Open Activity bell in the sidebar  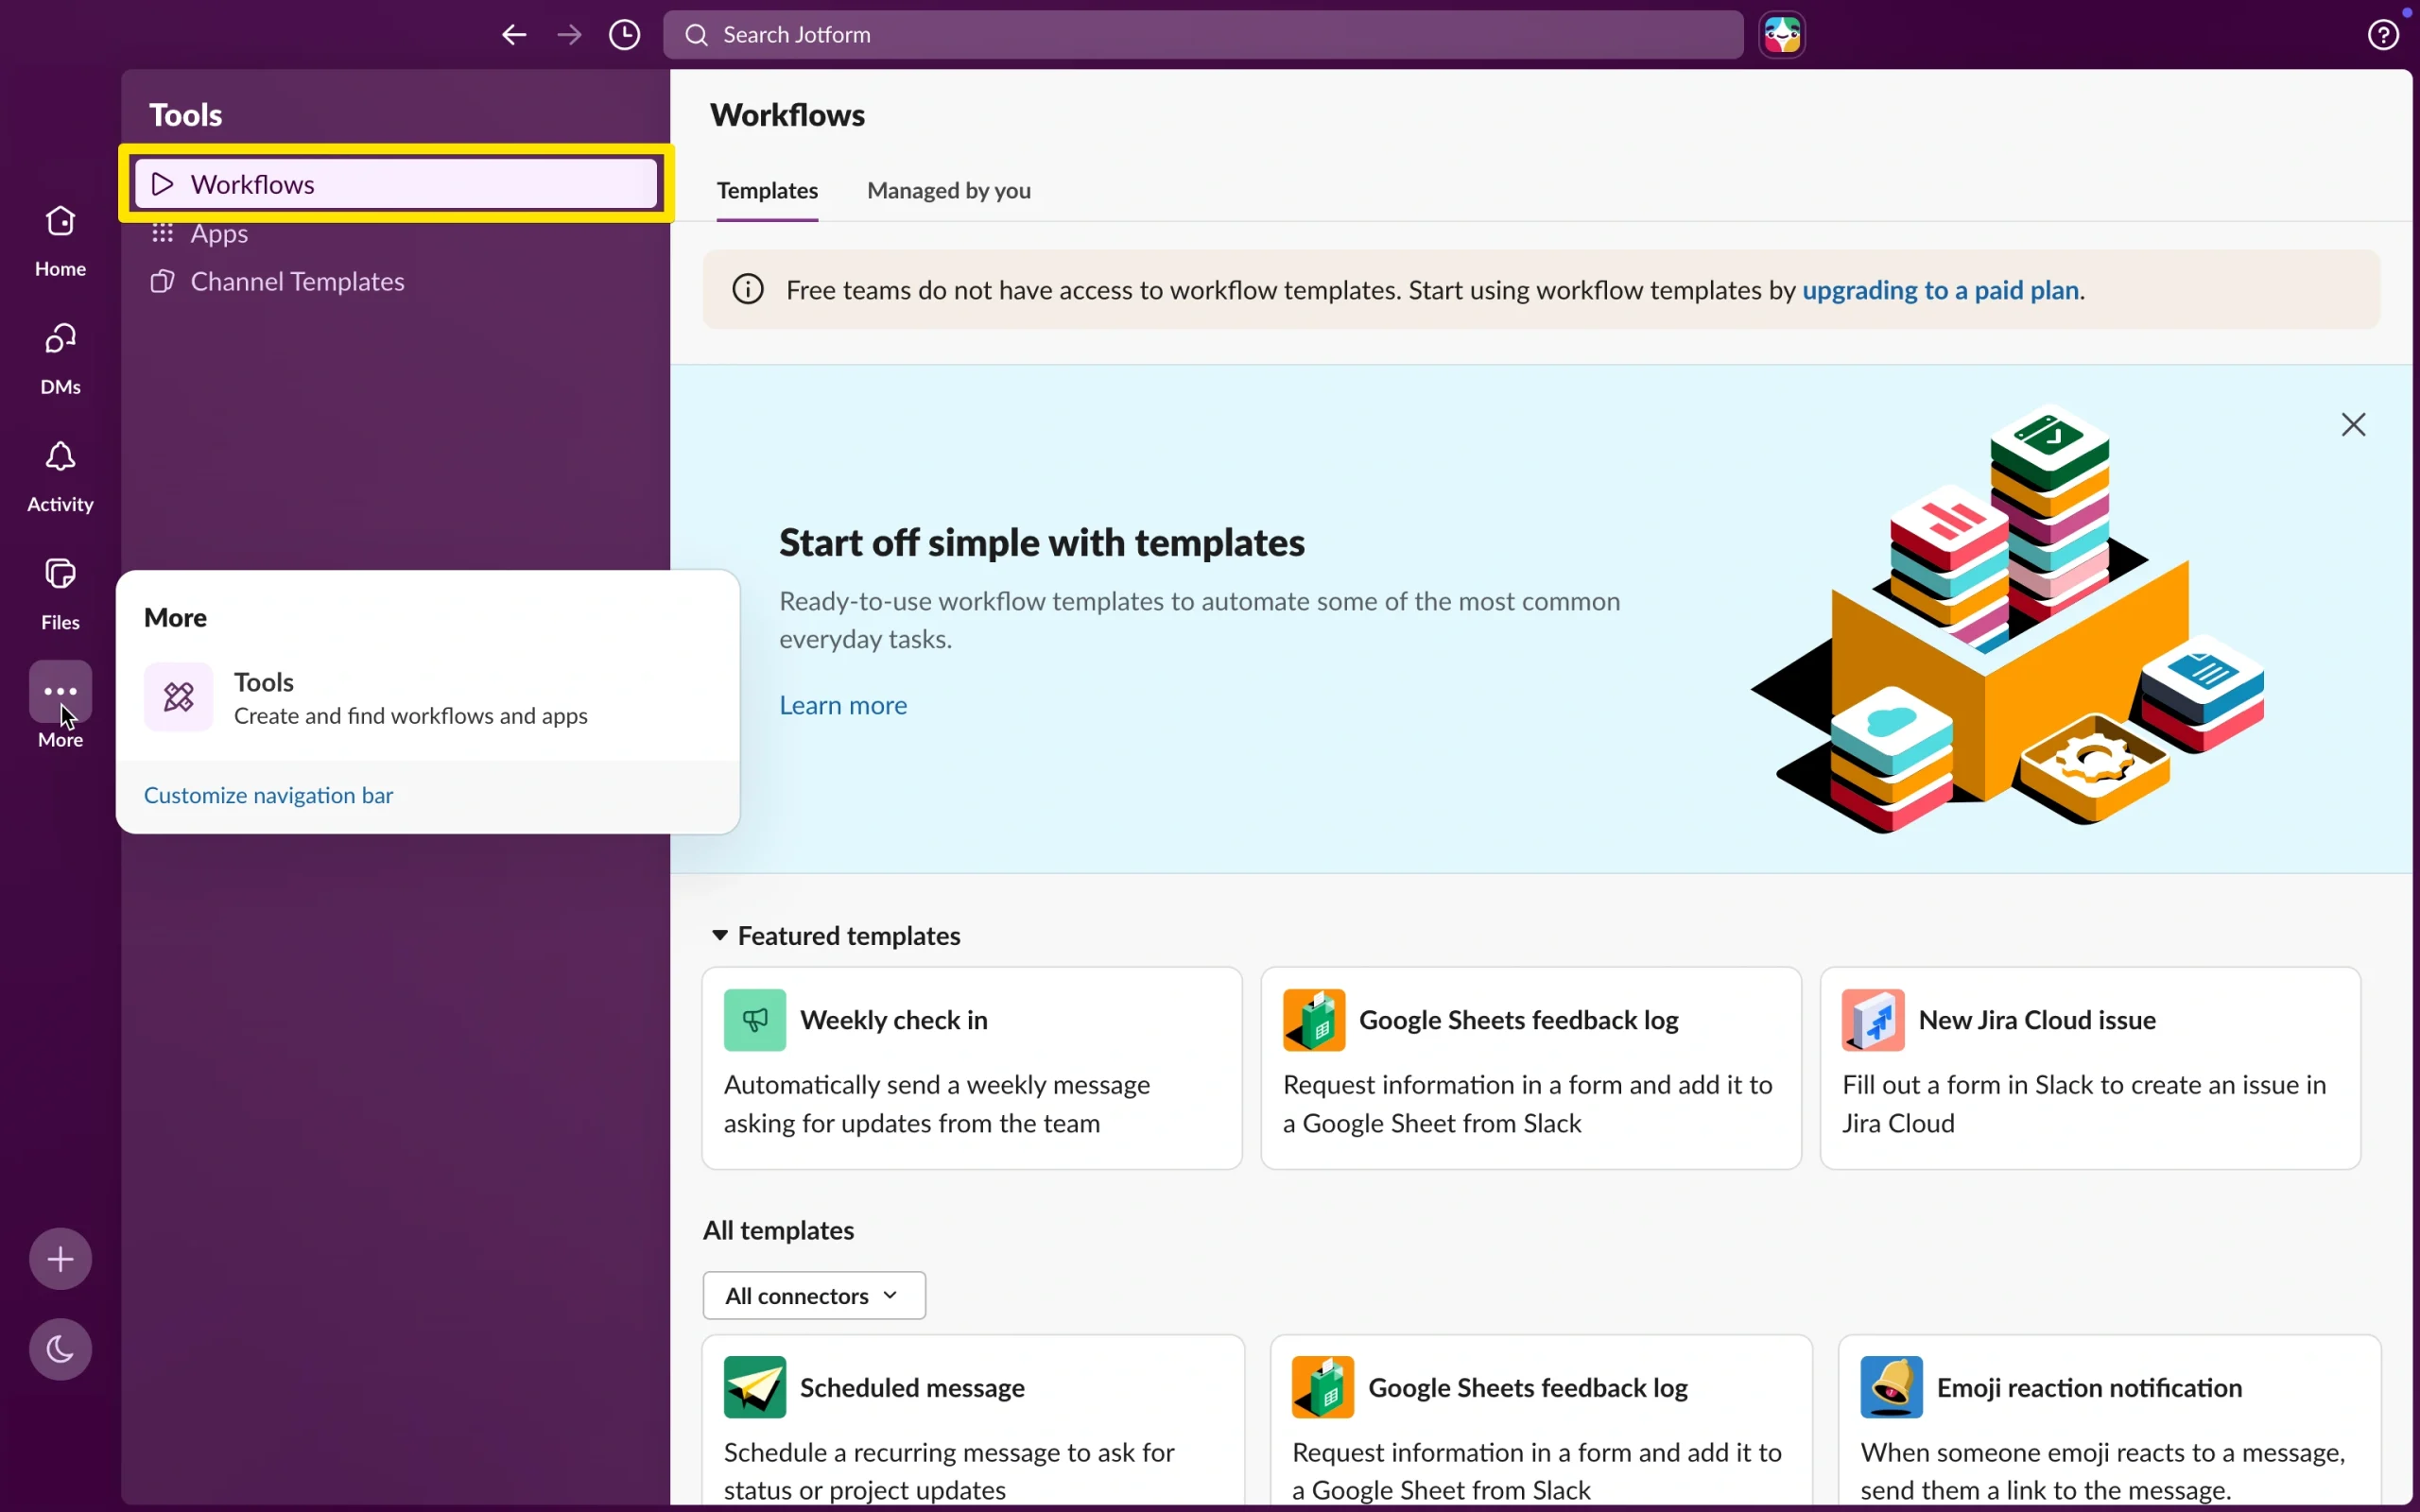click(x=60, y=476)
